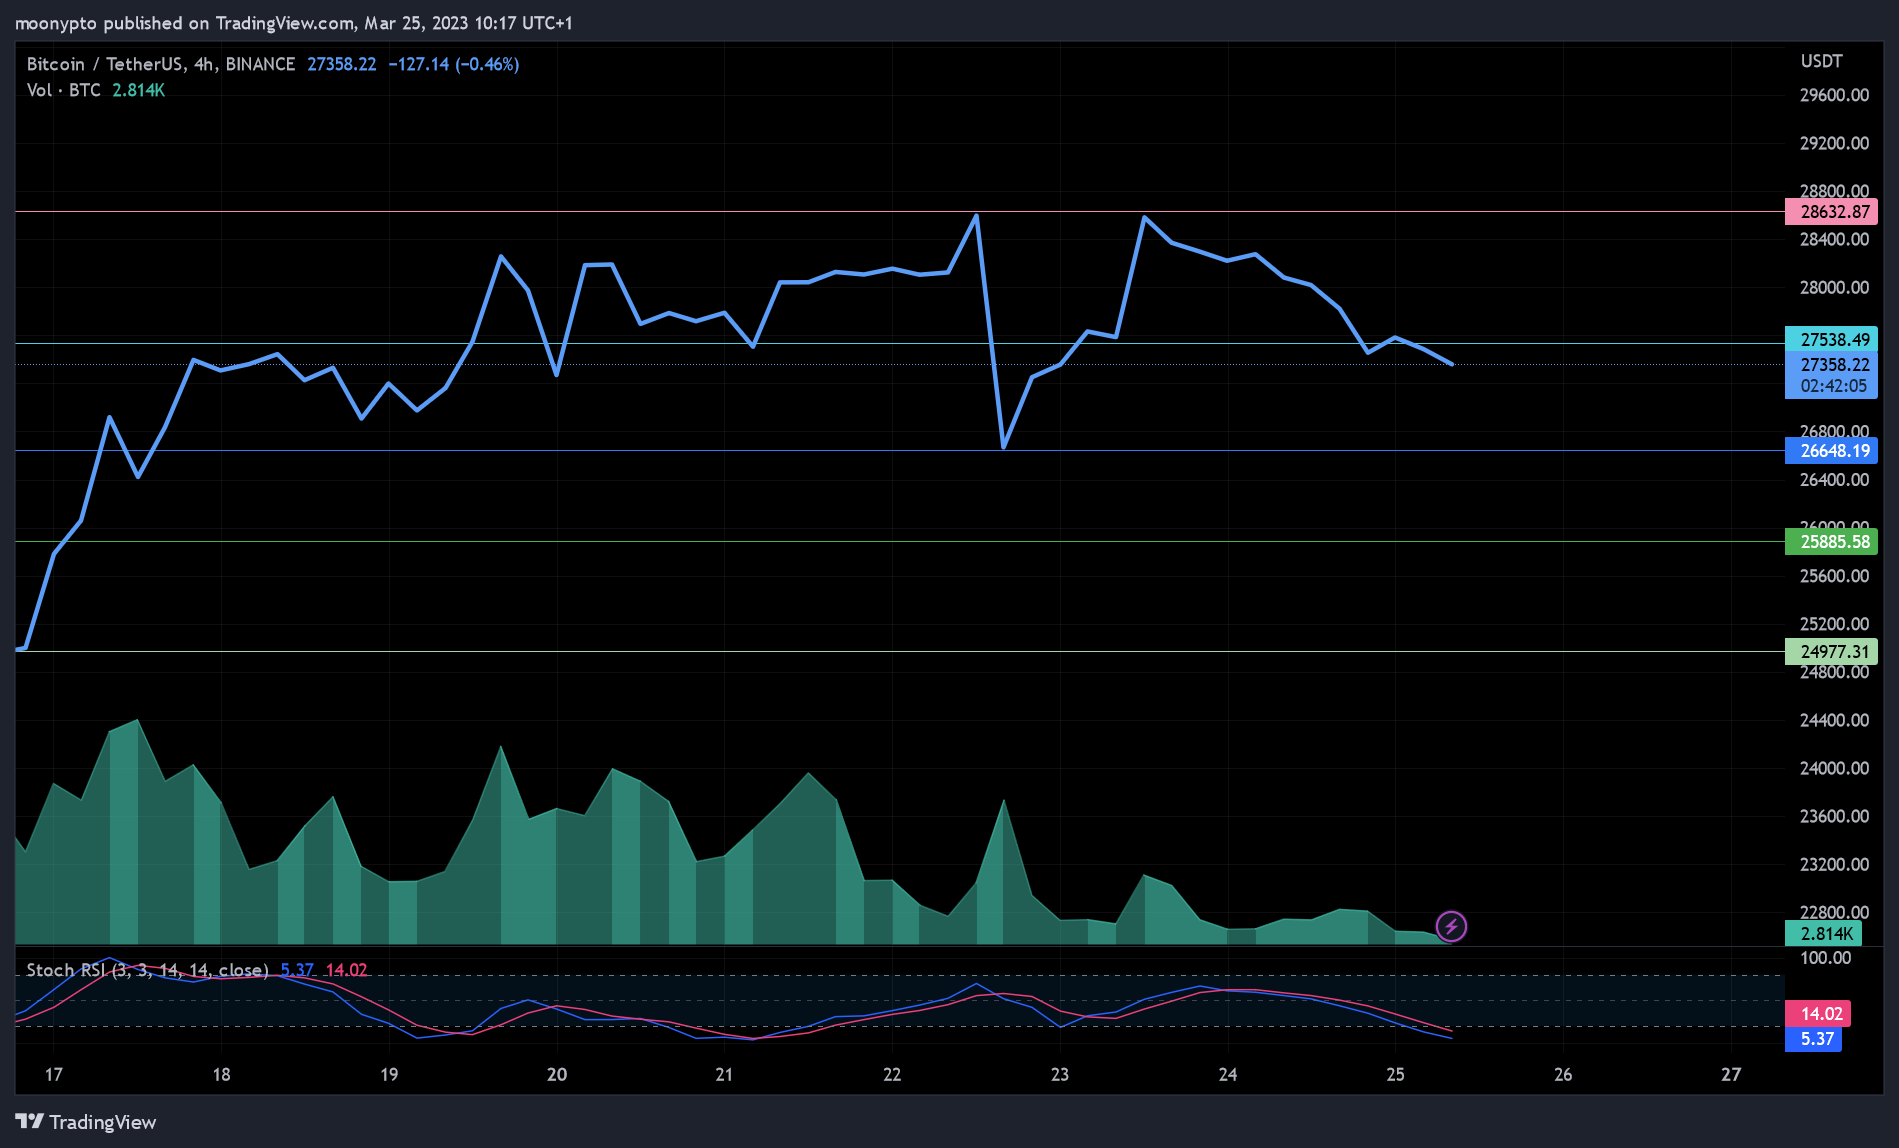1899x1148 pixels.
Task: Click the 27538.49 cyan price label
Action: pyautogui.click(x=1832, y=340)
